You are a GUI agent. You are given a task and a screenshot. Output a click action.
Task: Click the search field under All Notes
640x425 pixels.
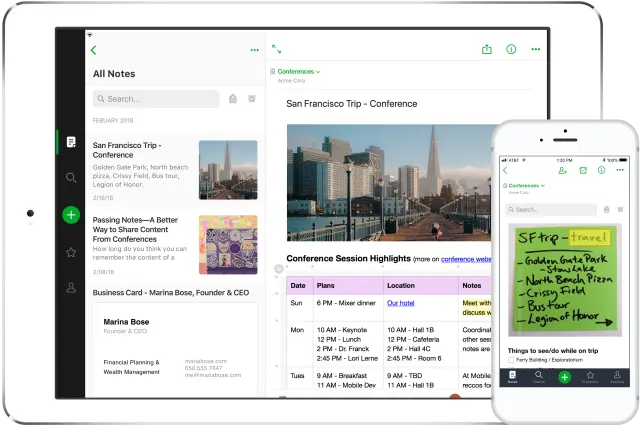pos(156,99)
